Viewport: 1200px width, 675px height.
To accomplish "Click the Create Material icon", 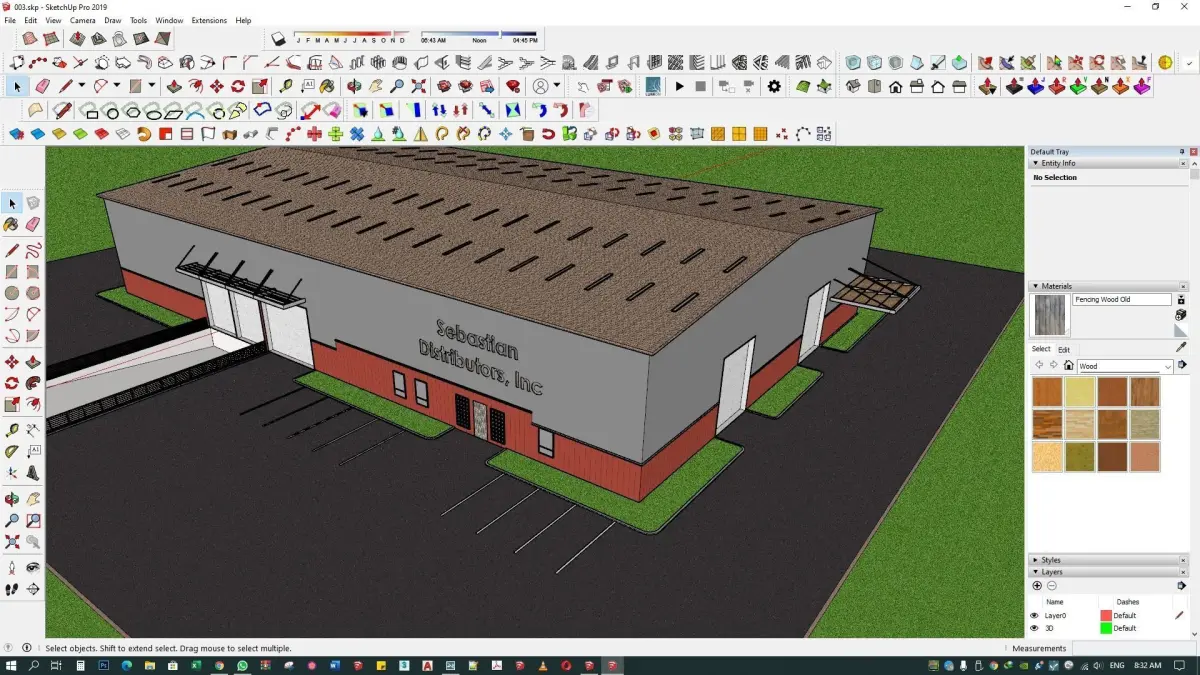I will pyautogui.click(x=1181, y=314).
